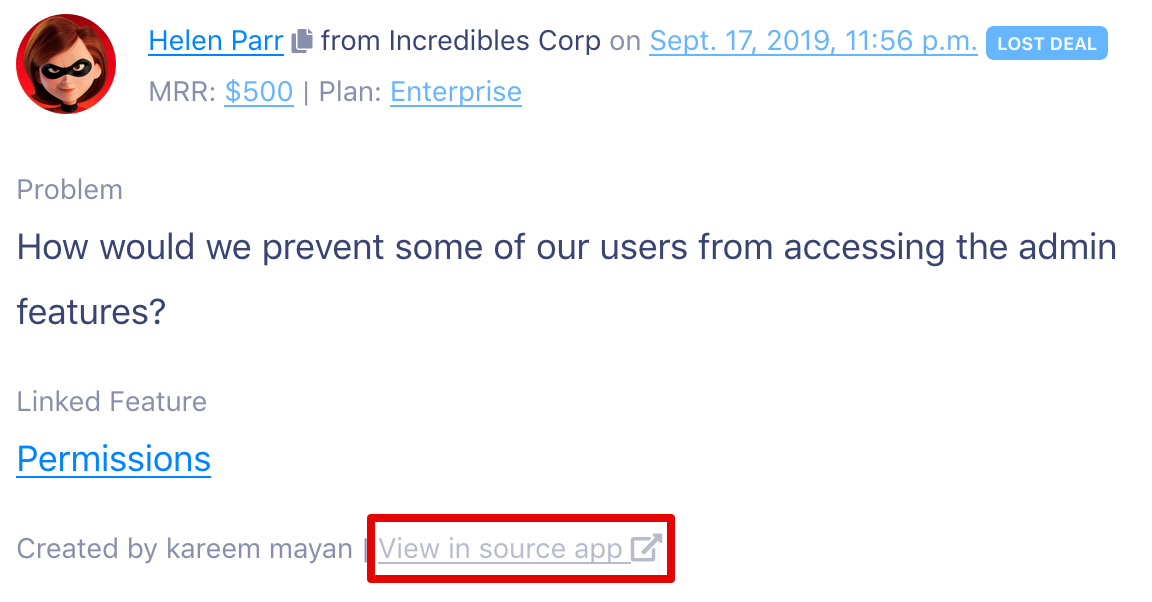This screenshot has height=602, width=1152.
Task: Click the LOST DEAL badge
Action: 1046,43
